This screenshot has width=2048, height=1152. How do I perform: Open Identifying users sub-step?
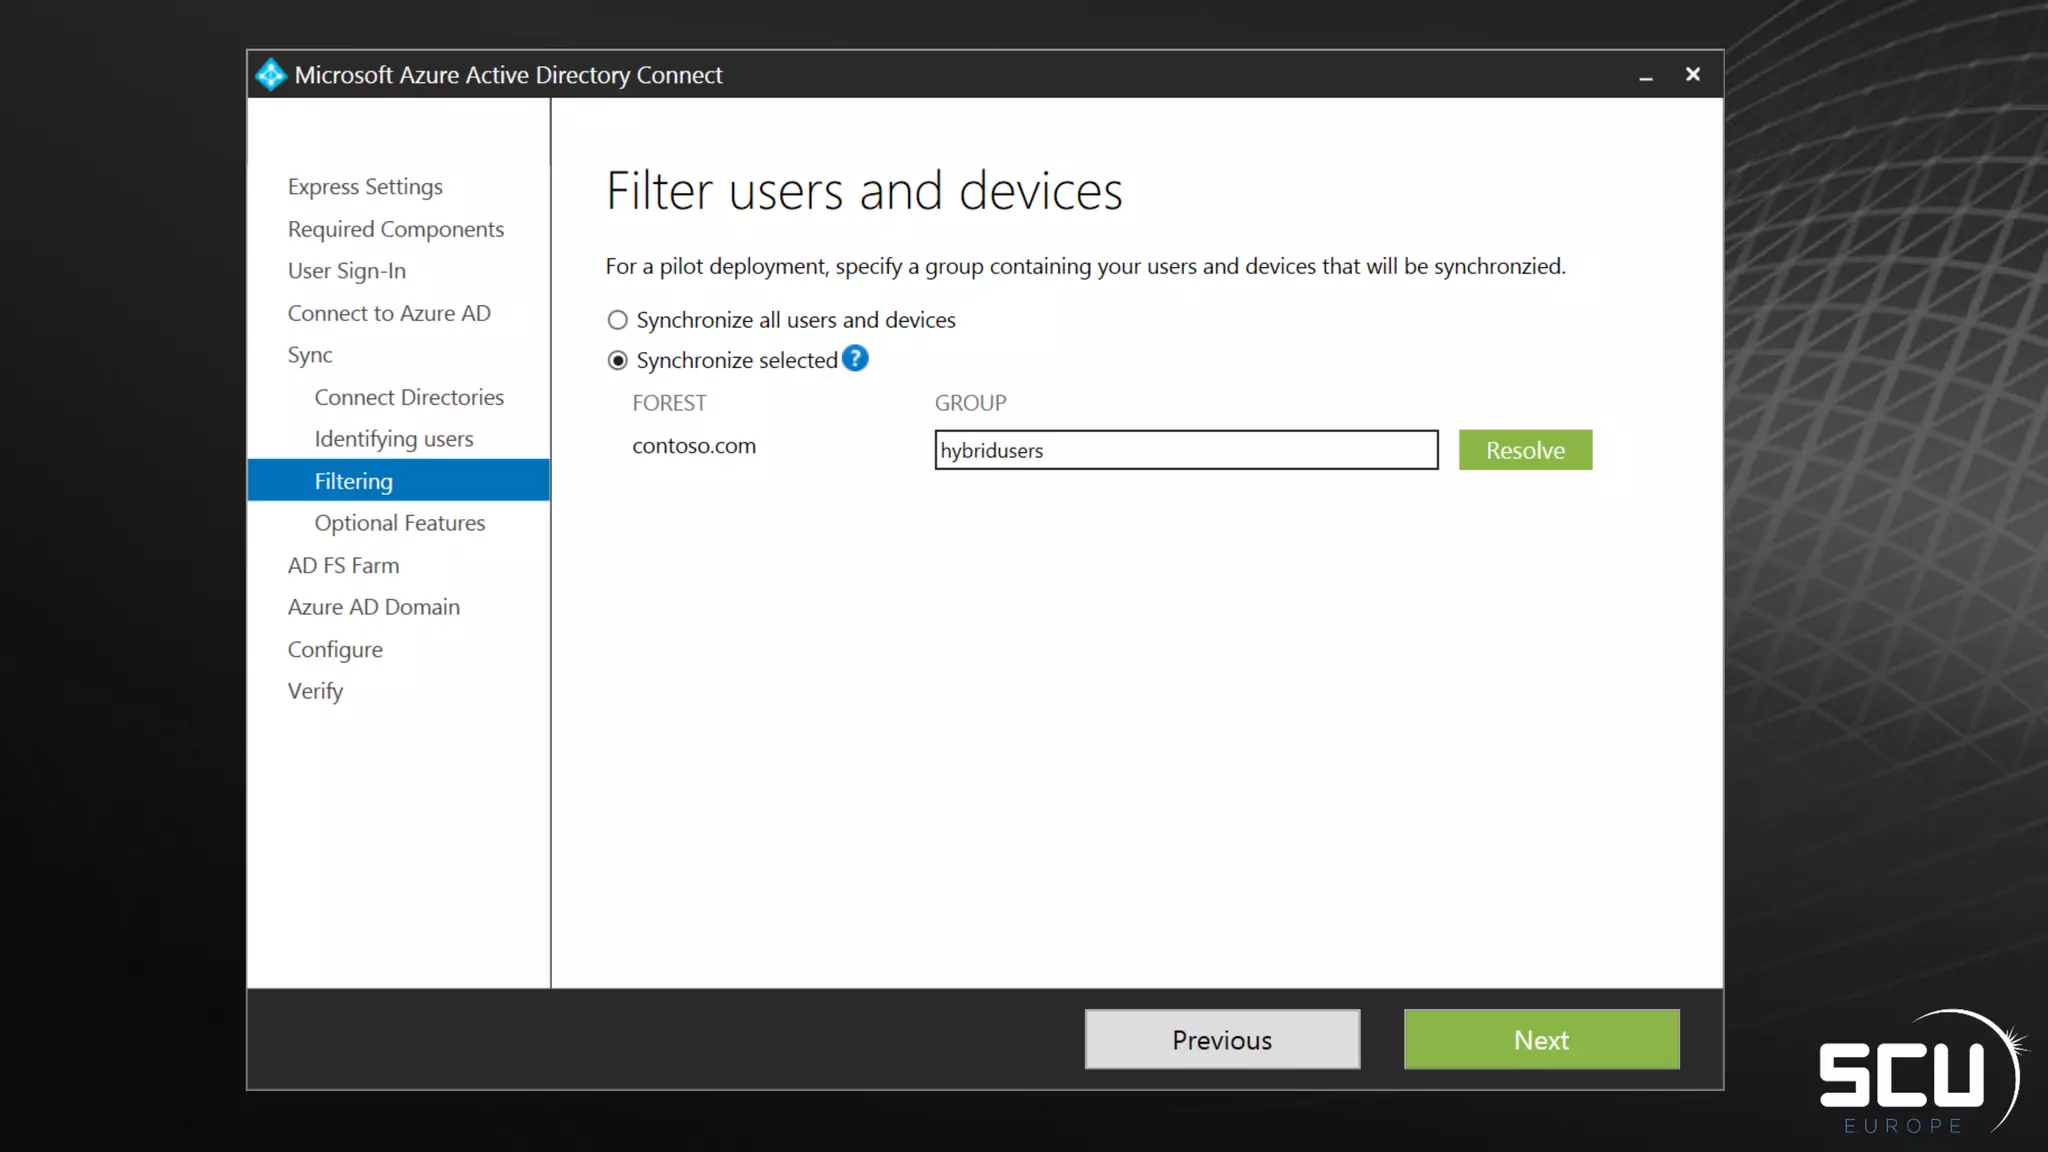click(393, 439)
